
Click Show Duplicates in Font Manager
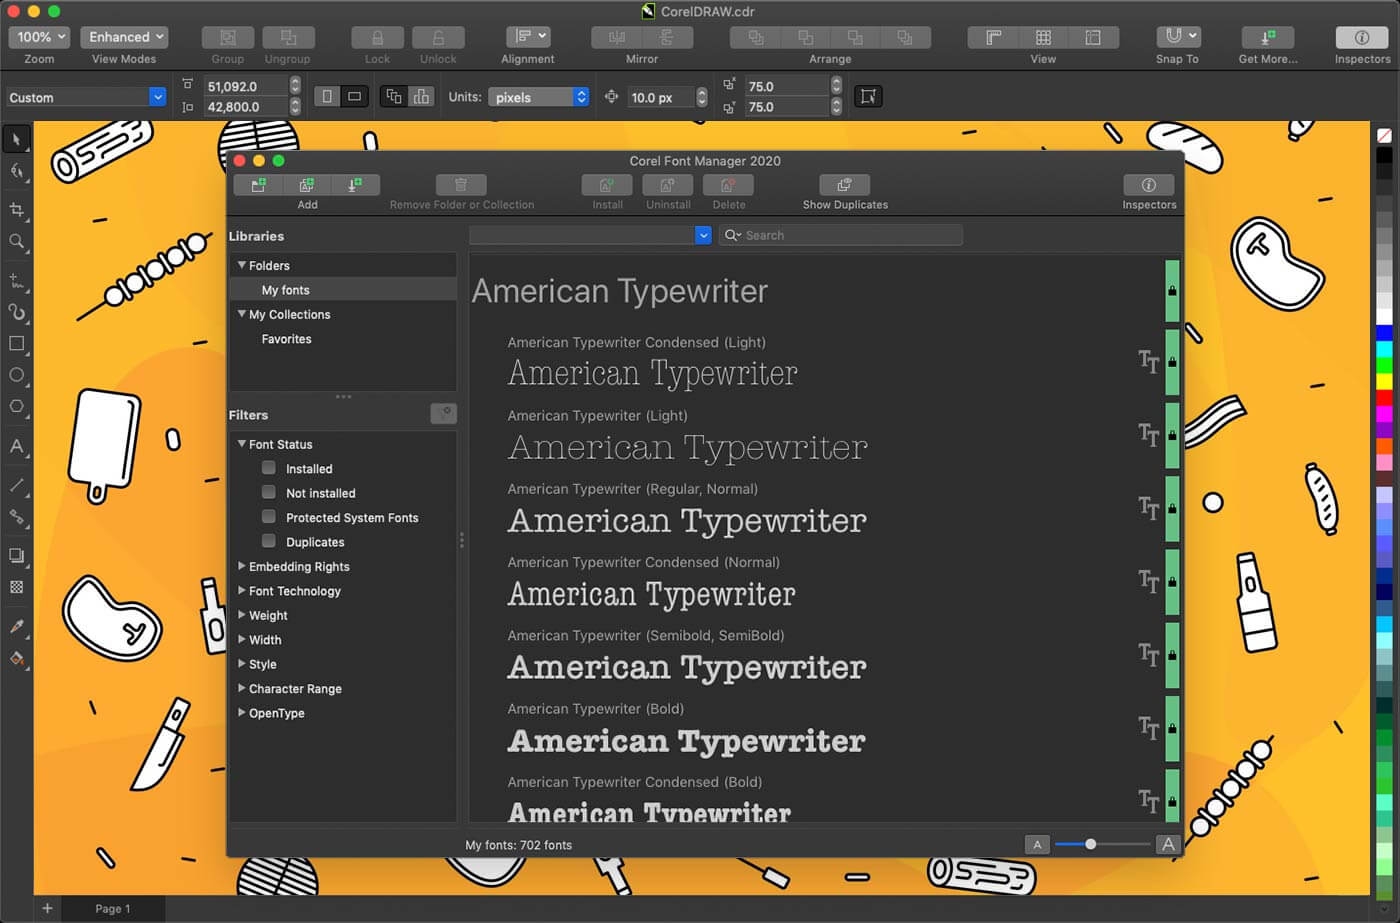(x=844, y=186)
